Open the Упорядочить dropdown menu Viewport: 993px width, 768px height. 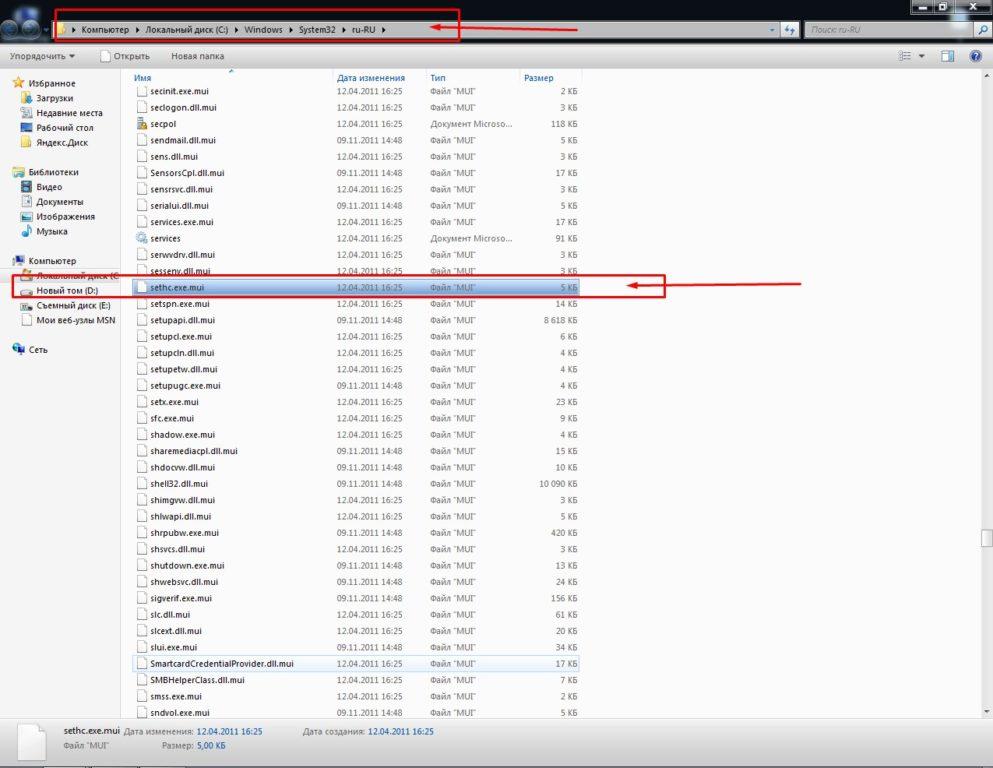pos(42,56)
